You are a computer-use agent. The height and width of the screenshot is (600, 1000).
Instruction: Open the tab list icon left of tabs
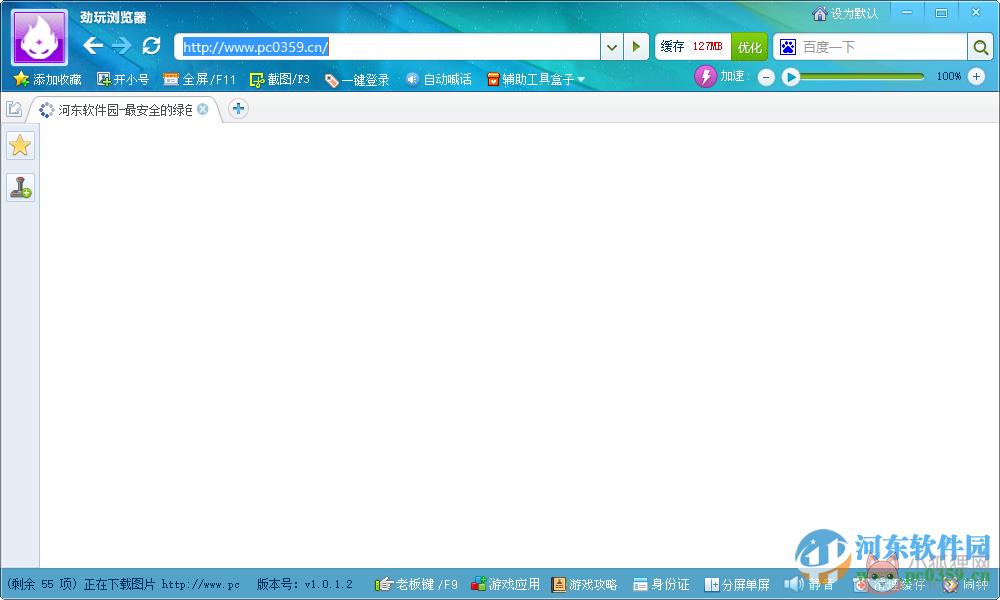pyautogui.click(x=13, y=109)
